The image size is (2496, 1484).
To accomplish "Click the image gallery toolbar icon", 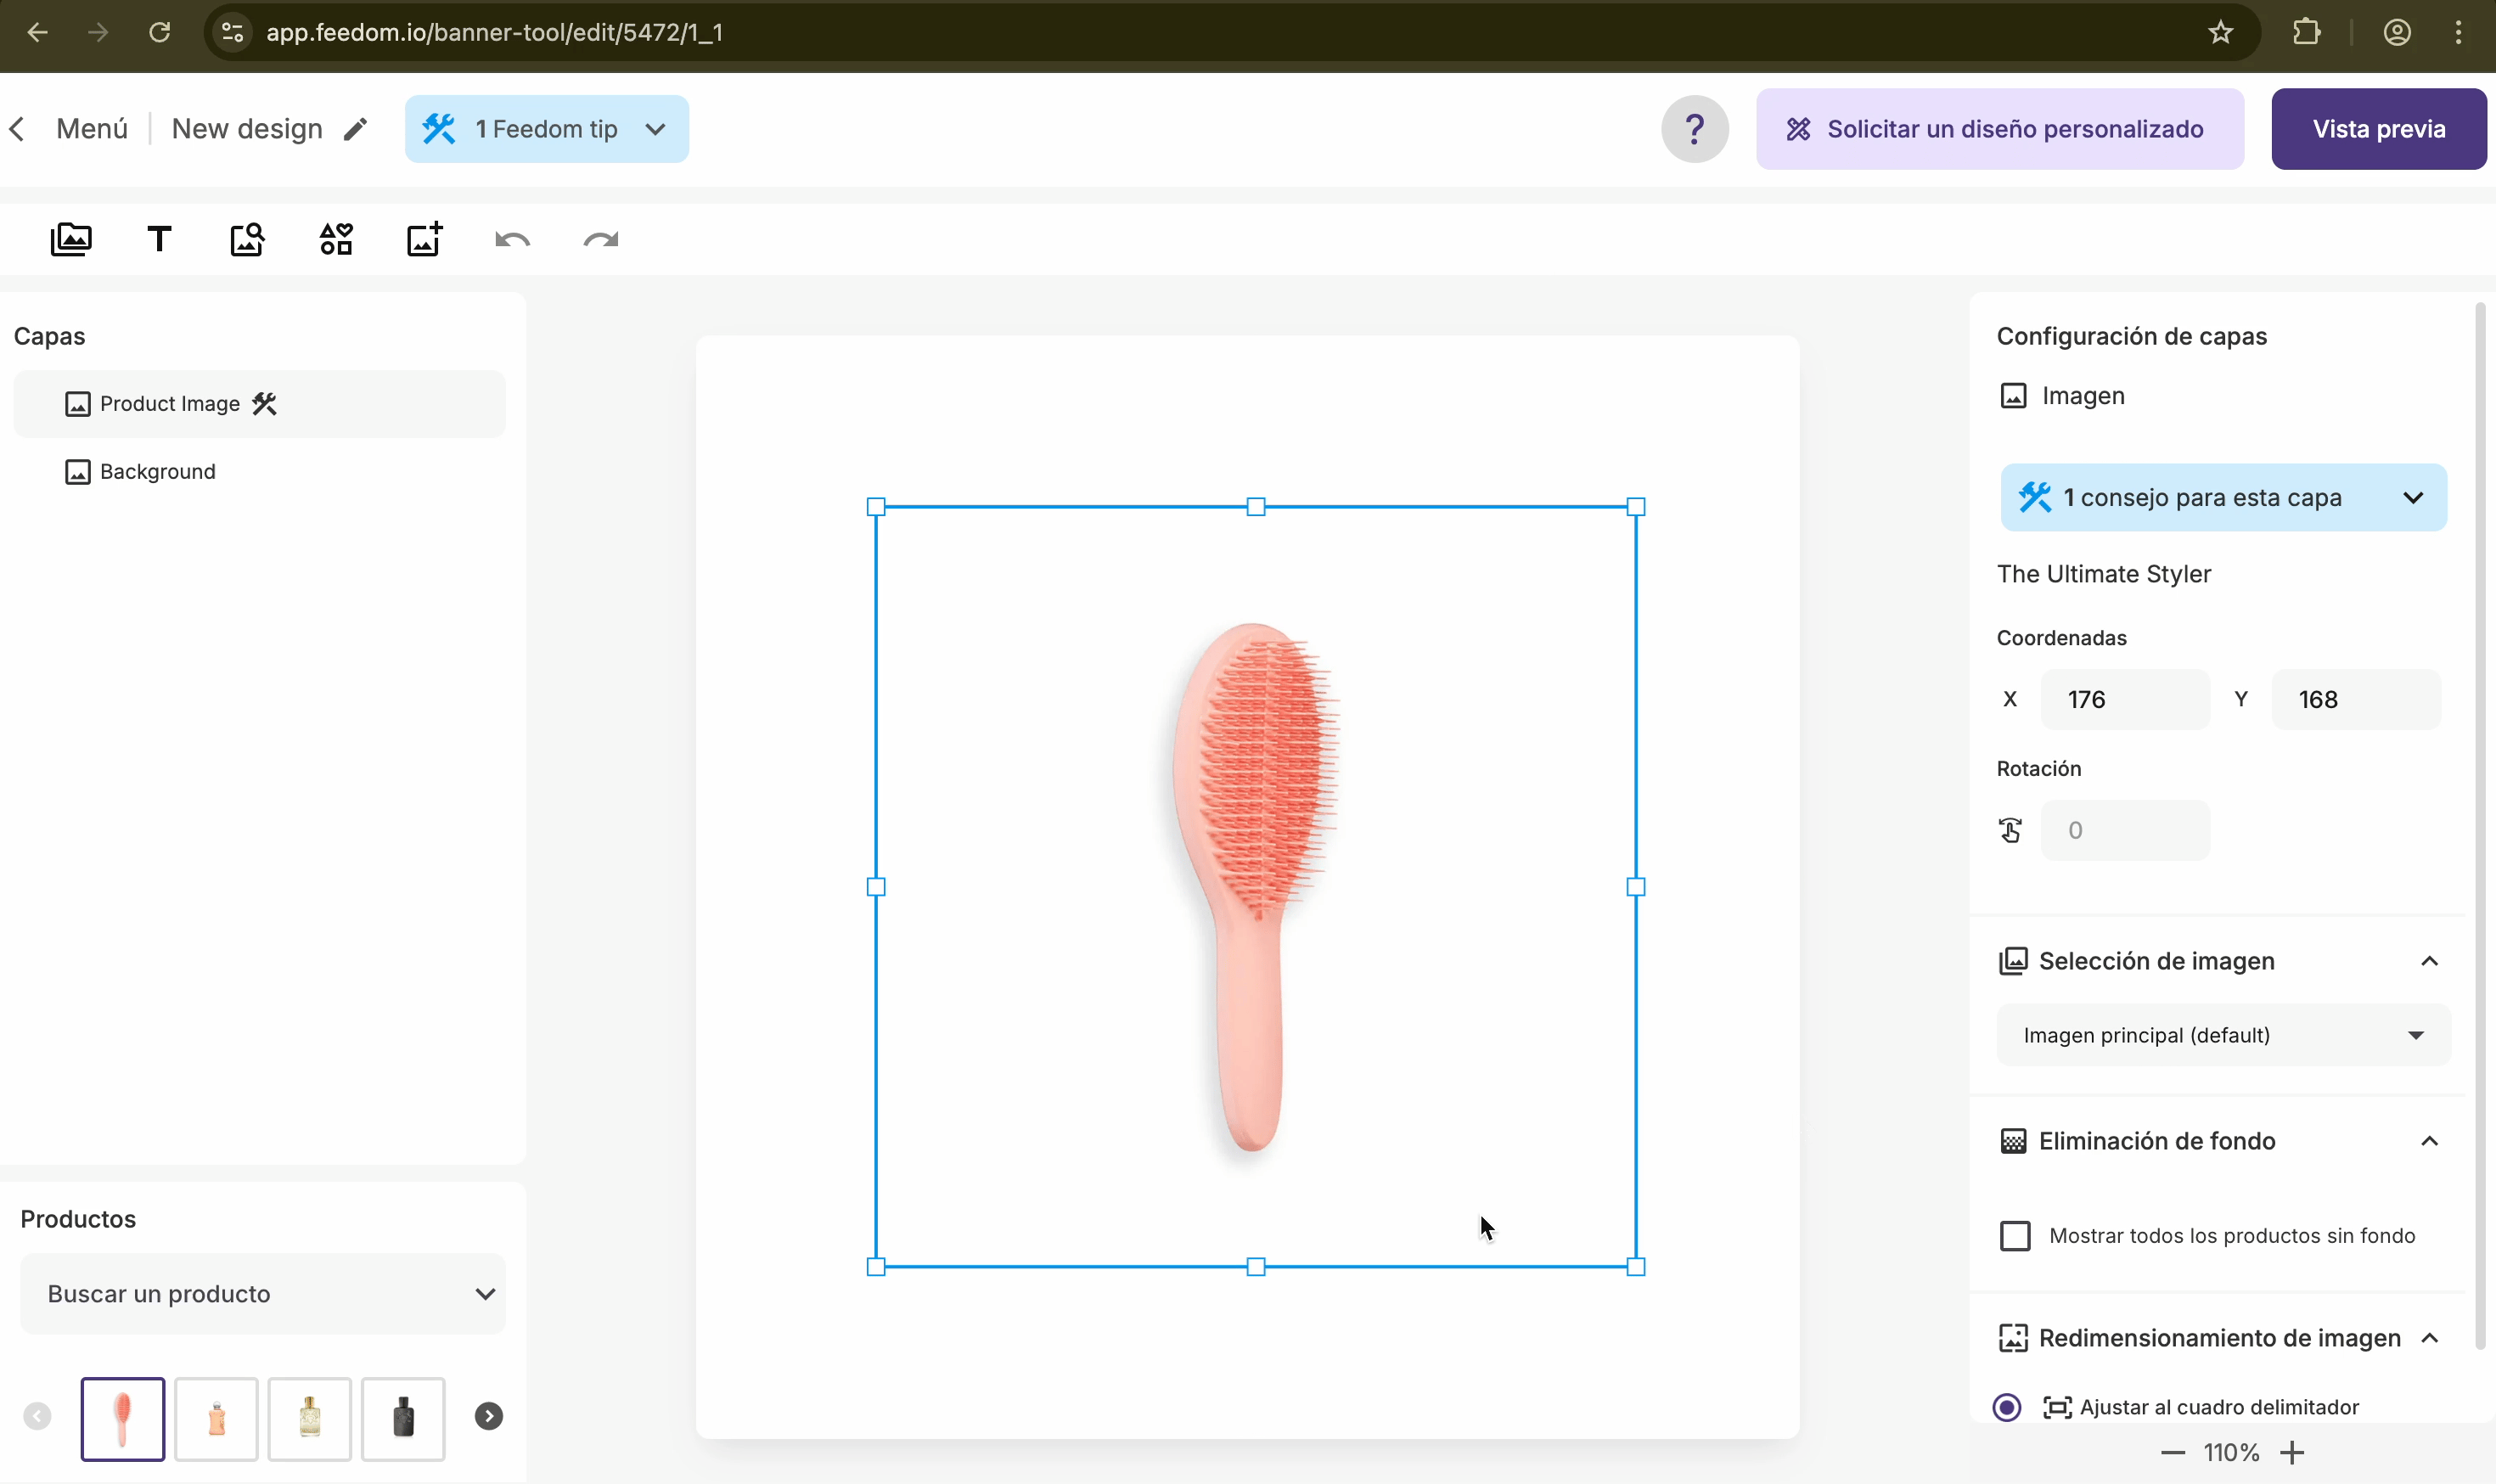I will [71, 239].
